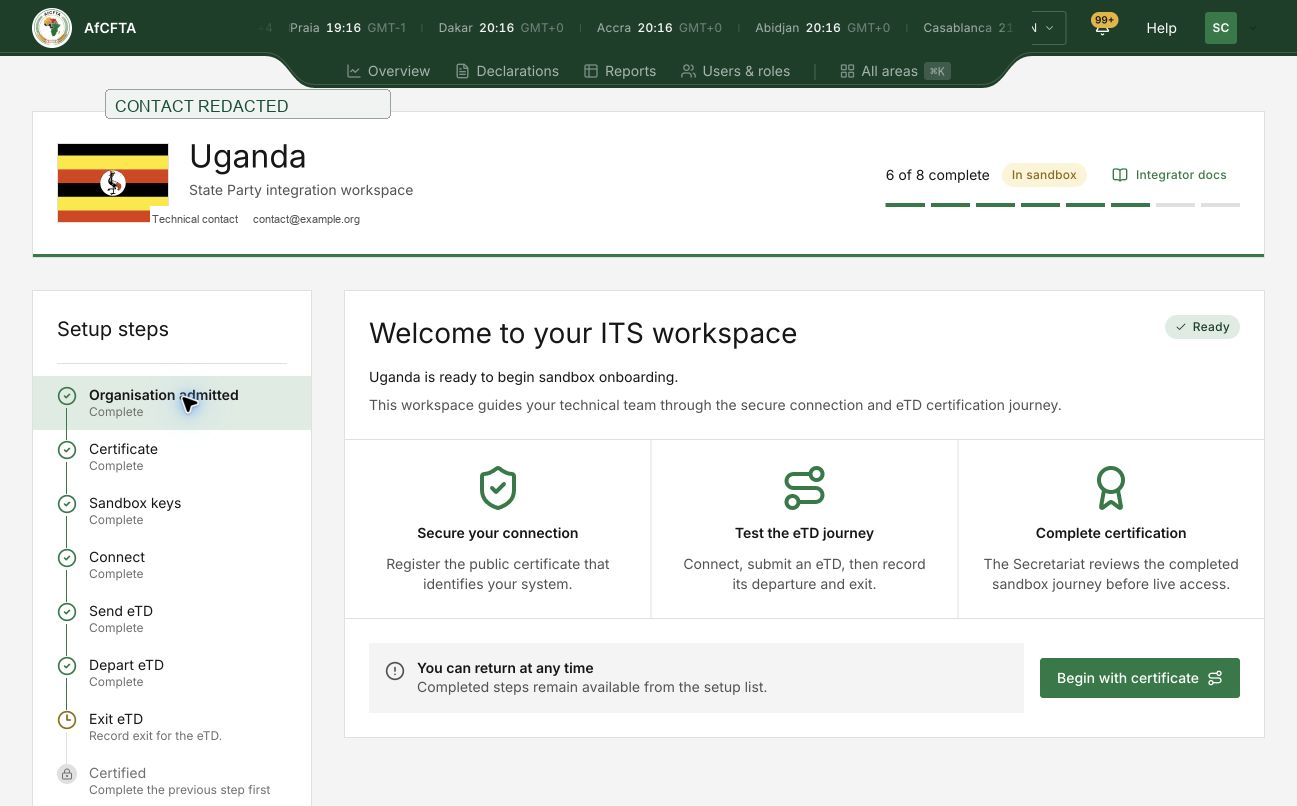This screenshot has height=806, width=1297.
Task: Click the Connect step checkmark icon
Action: click(67, 558)
